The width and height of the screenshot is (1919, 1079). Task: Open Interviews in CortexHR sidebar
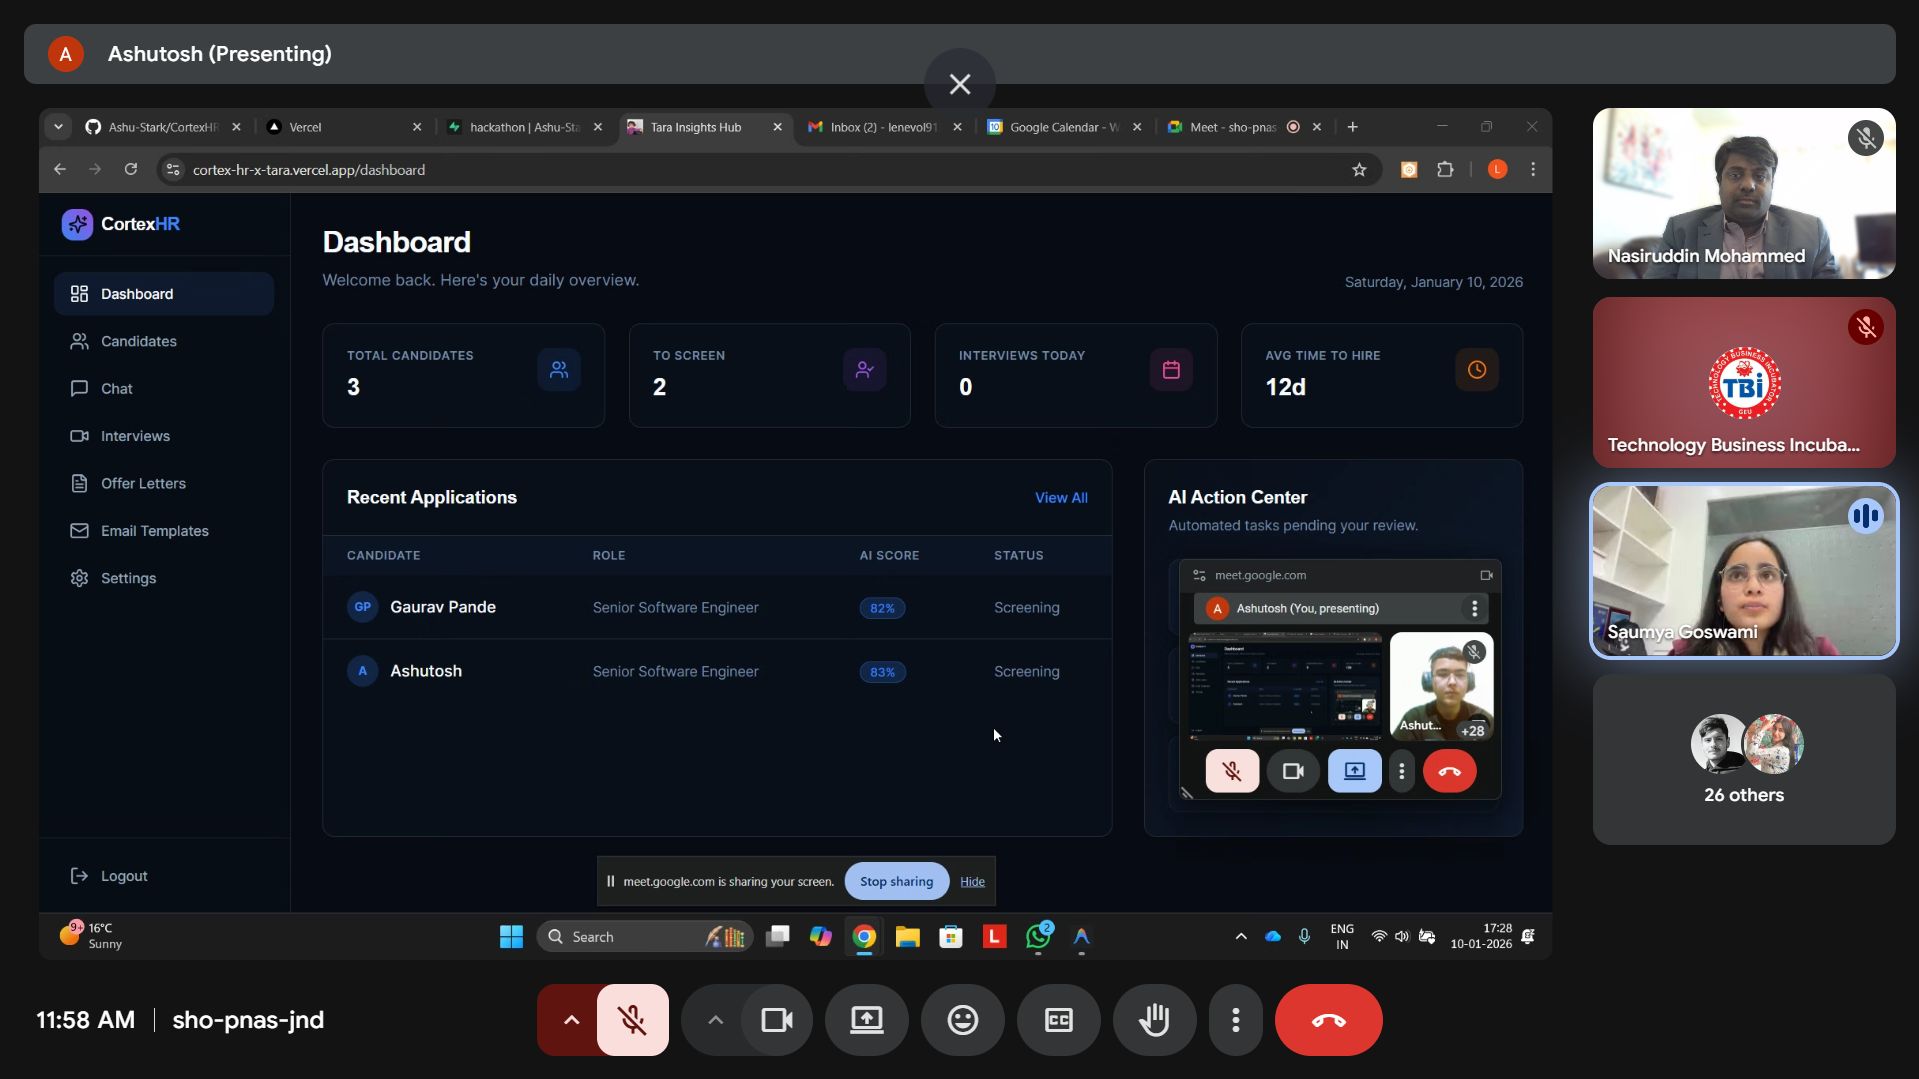(x=135, y=436)
